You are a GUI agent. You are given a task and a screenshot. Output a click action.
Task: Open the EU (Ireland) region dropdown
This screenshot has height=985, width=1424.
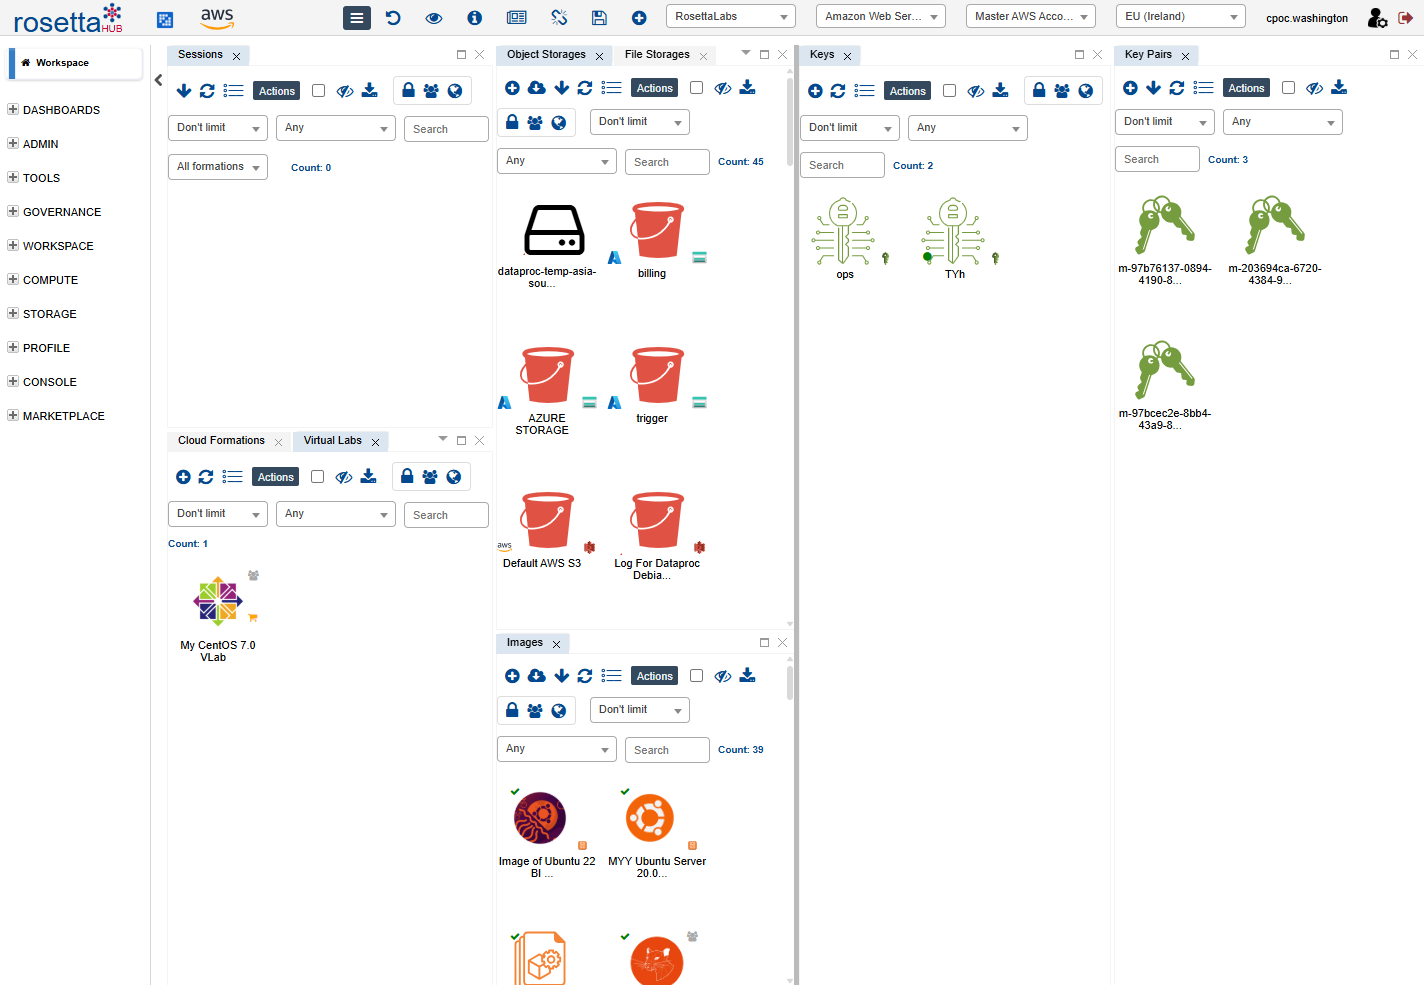pos(1180,16)
